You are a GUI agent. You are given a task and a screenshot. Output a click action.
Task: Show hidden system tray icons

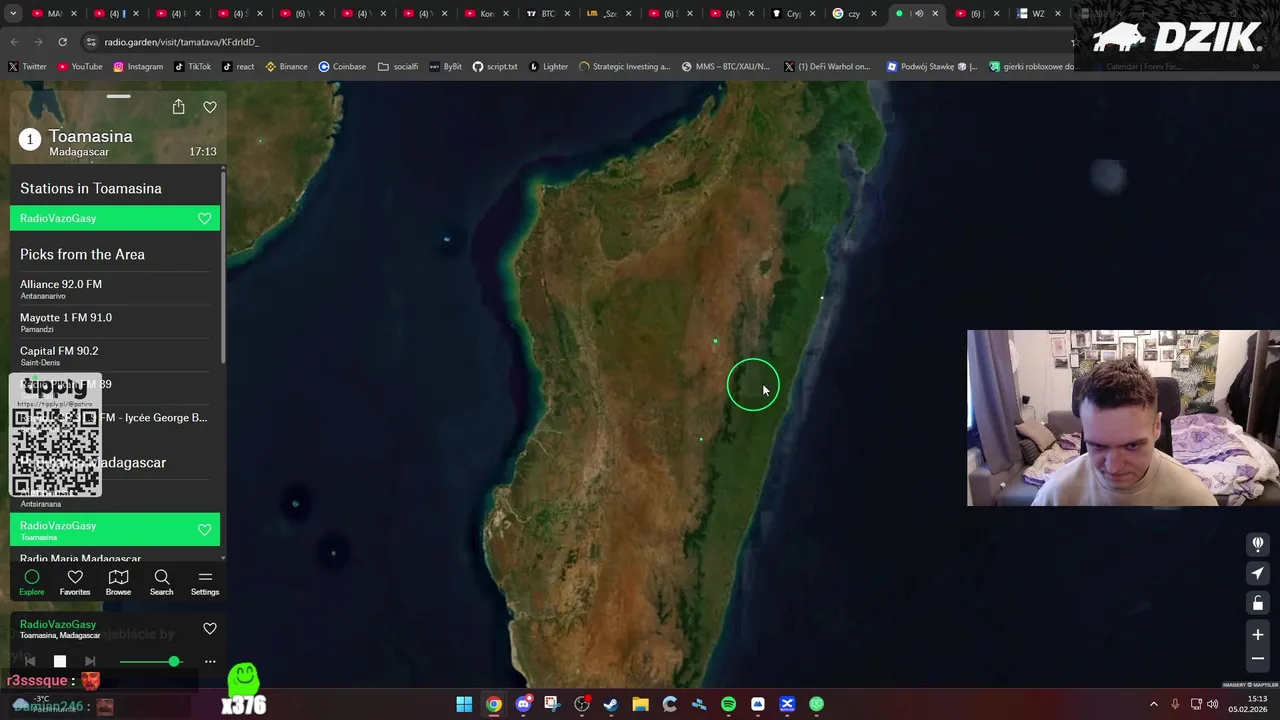pyautogui.click(x=1153, y=704)
